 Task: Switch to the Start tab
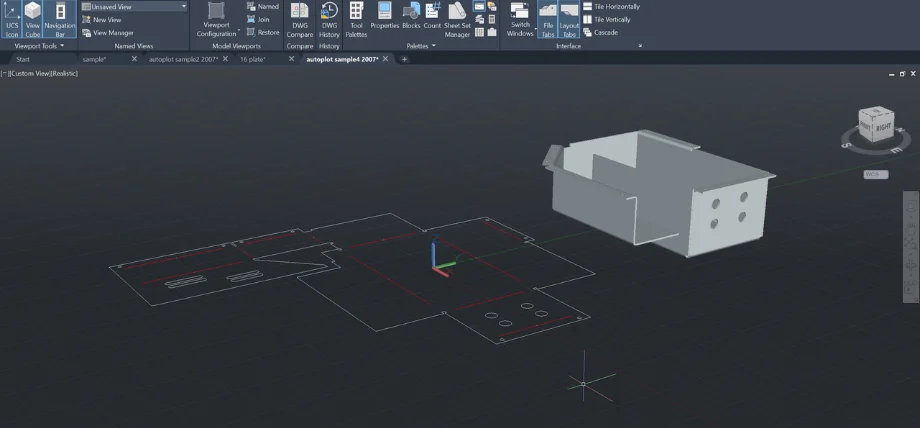[23, 59]
